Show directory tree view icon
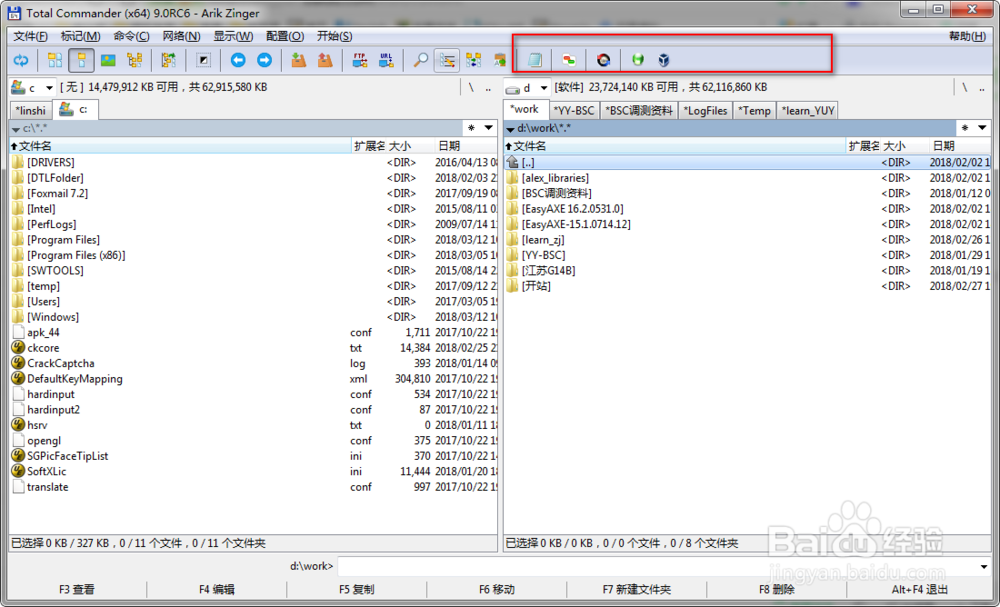The width and height of the screenshot is (1000, 607). pyautogui.click(x=134, y=61)
